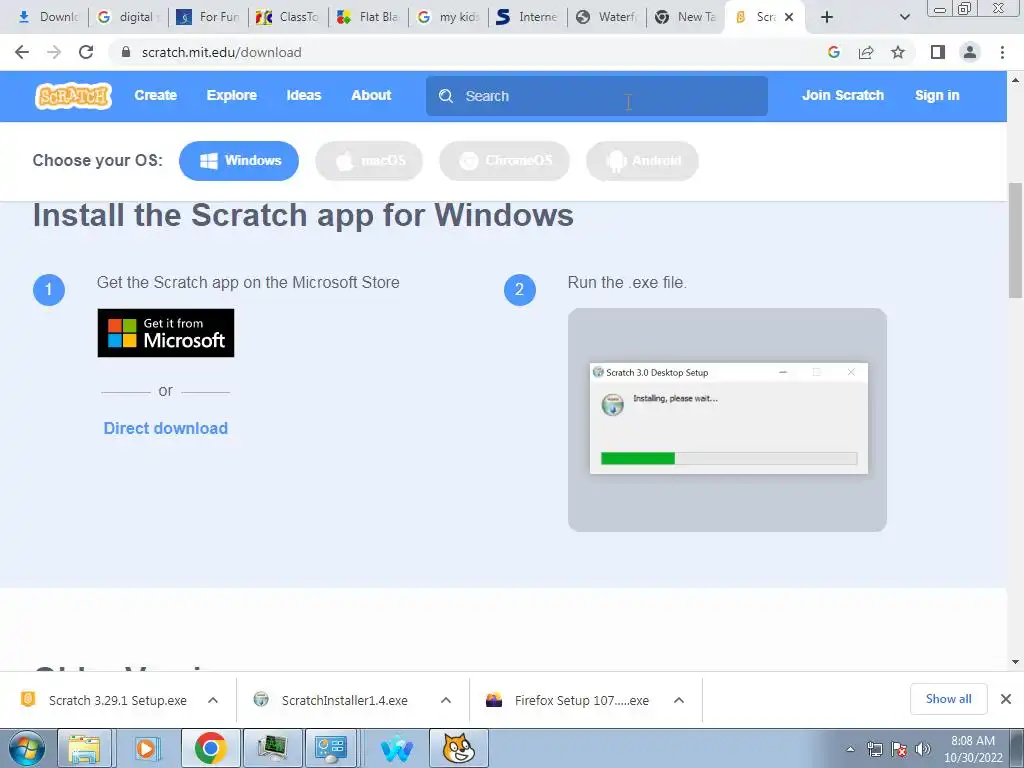Open the ScratchInstaller1.4.exe download
The height and width of the screenshot is (768, 1024).
tap(333, 700)
